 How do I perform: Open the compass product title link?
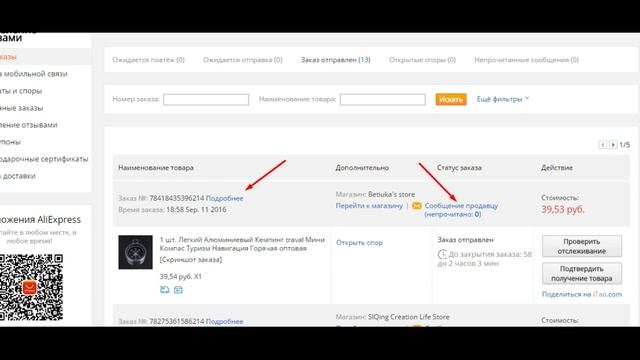(242, 244)
